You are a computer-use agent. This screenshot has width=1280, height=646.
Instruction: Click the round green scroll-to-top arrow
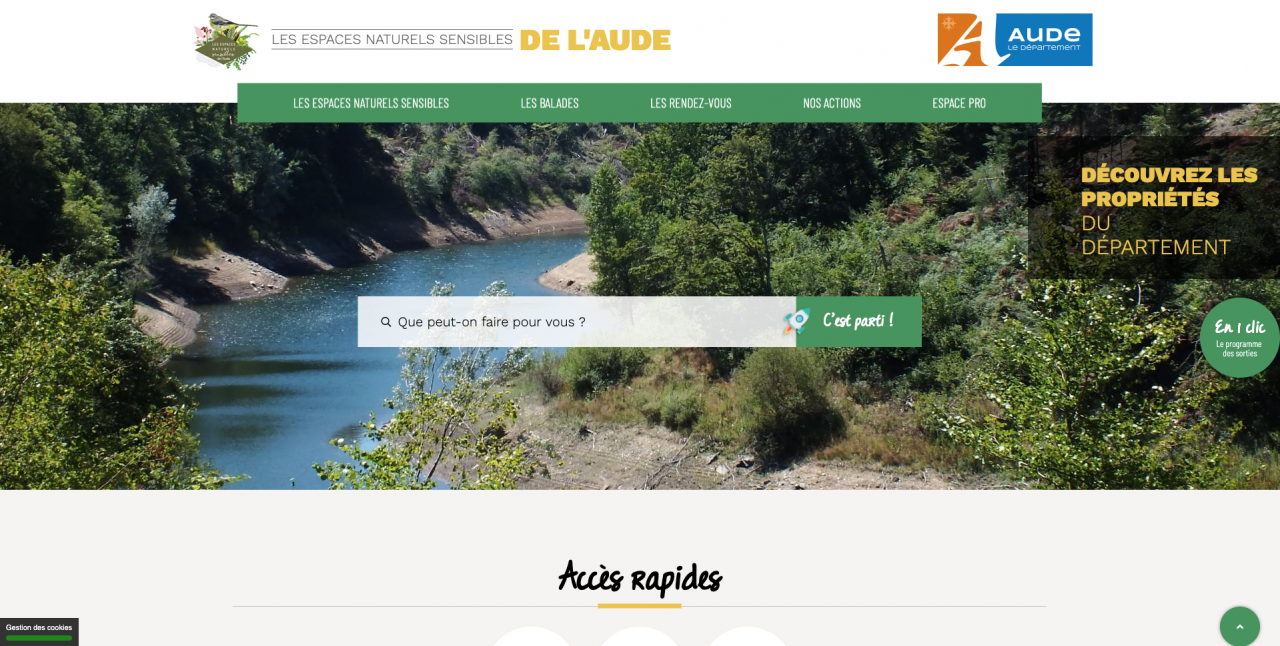1239,626
